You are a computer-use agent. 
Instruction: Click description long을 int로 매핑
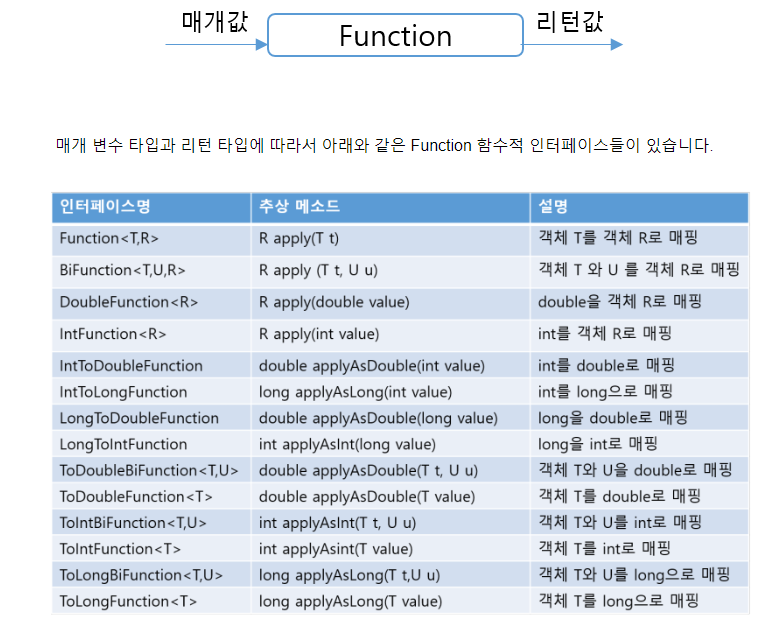[x=639, y=444]
